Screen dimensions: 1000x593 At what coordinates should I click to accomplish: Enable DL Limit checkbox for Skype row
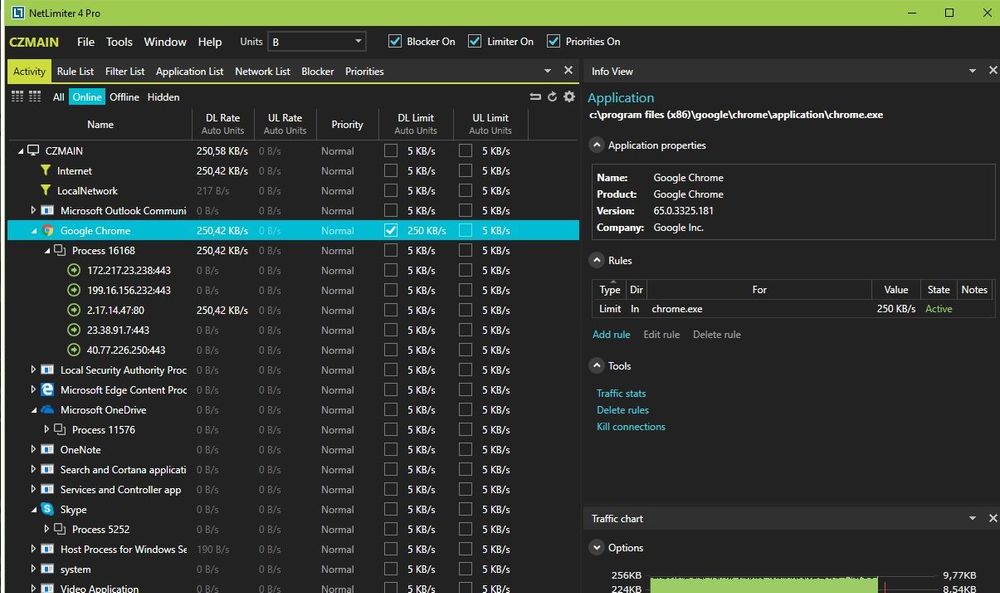391,509
